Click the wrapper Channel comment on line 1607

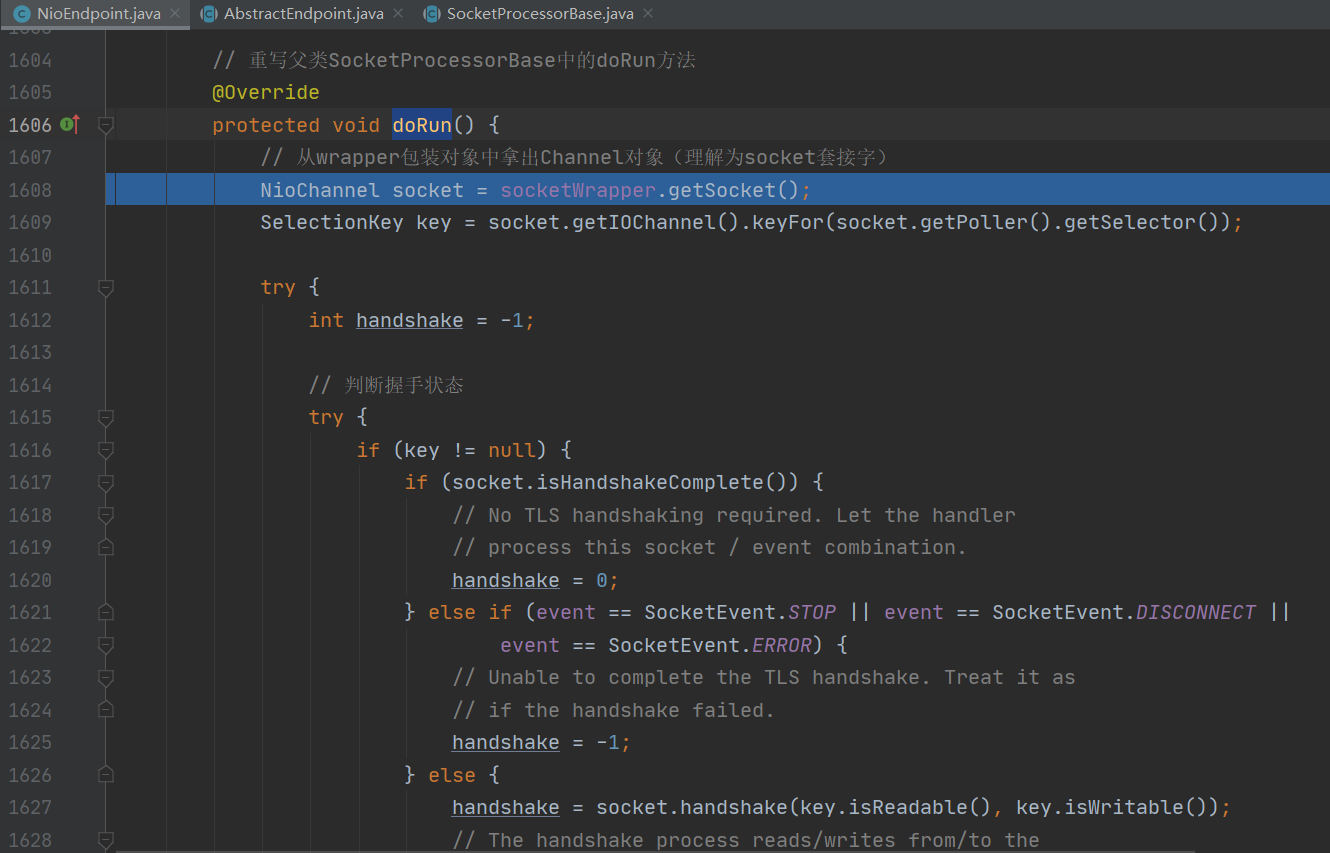click(x=575, y=157)
